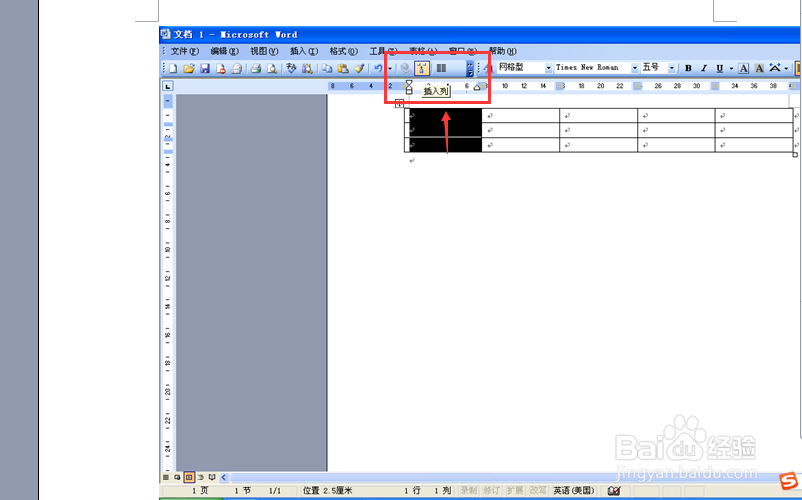The width and height of the screenshot is (802, 500).
Task: Toggle Italic formatting
Action: point(704,68)
